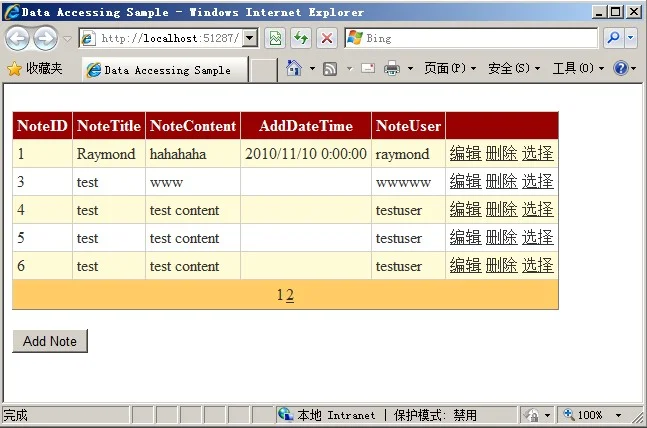Screen dimensions: 647x428
Task: Refresh the page with the green arrows icon
Action: [300, 38]
